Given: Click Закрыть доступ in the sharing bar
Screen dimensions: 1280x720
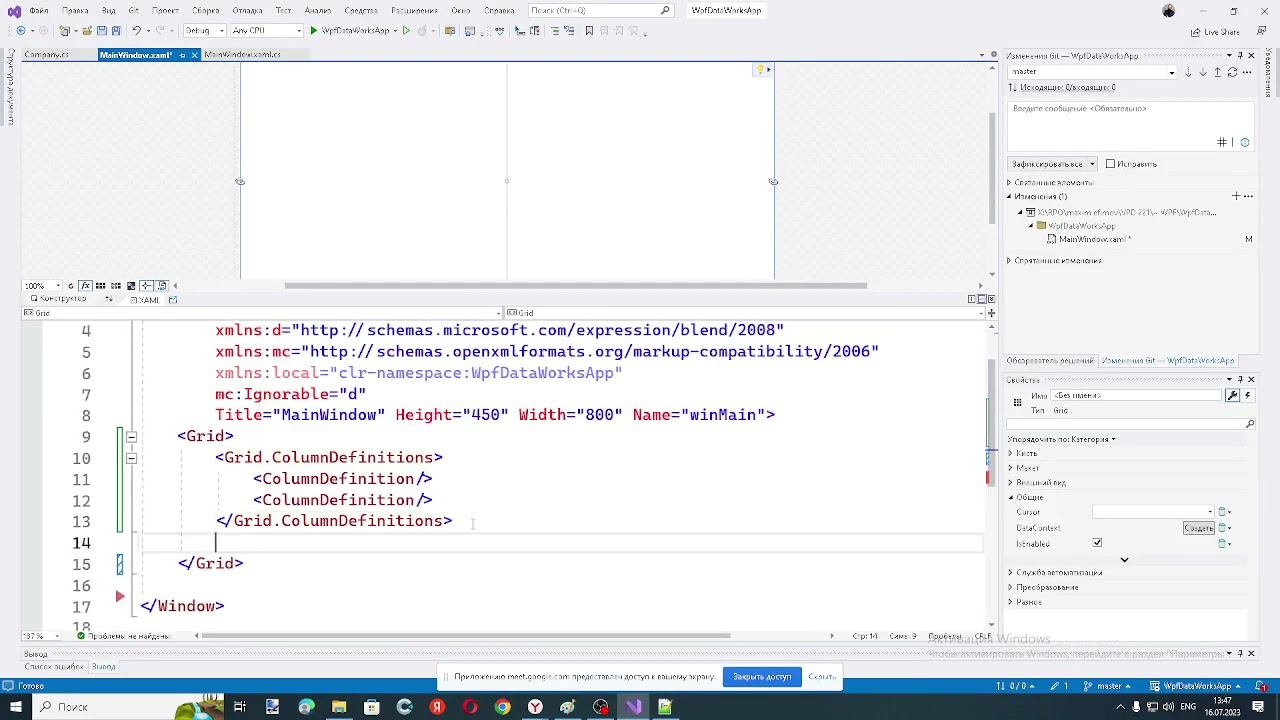Looking at the screenshot, I should click(762, 677).
